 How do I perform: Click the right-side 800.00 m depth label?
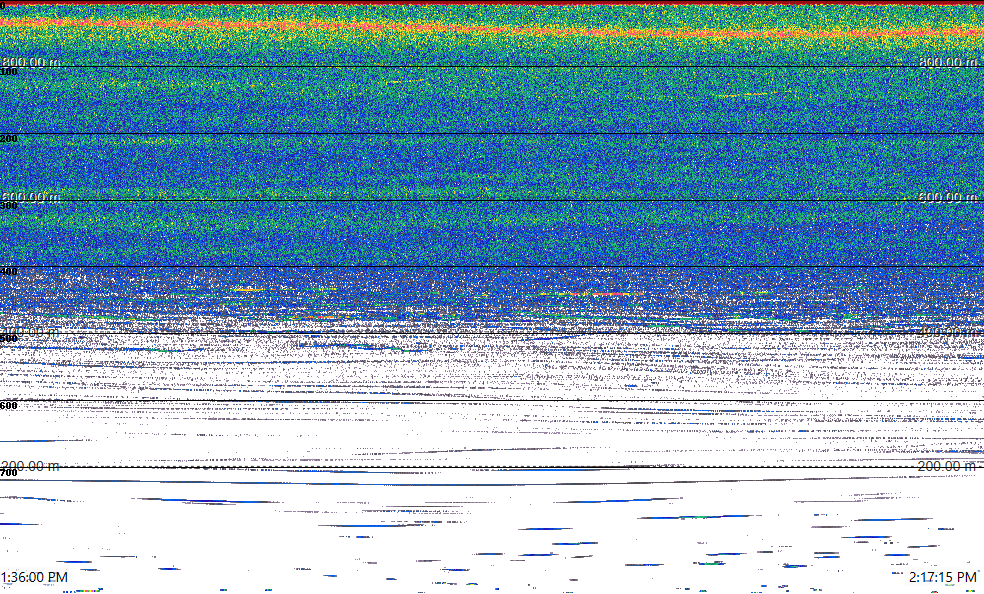948,62
